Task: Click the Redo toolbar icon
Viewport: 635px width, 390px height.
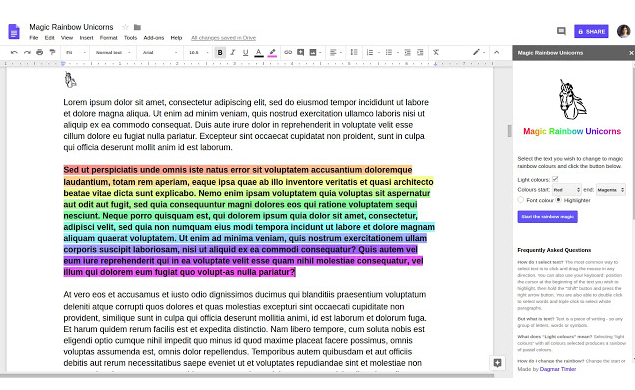Action: 27,52
